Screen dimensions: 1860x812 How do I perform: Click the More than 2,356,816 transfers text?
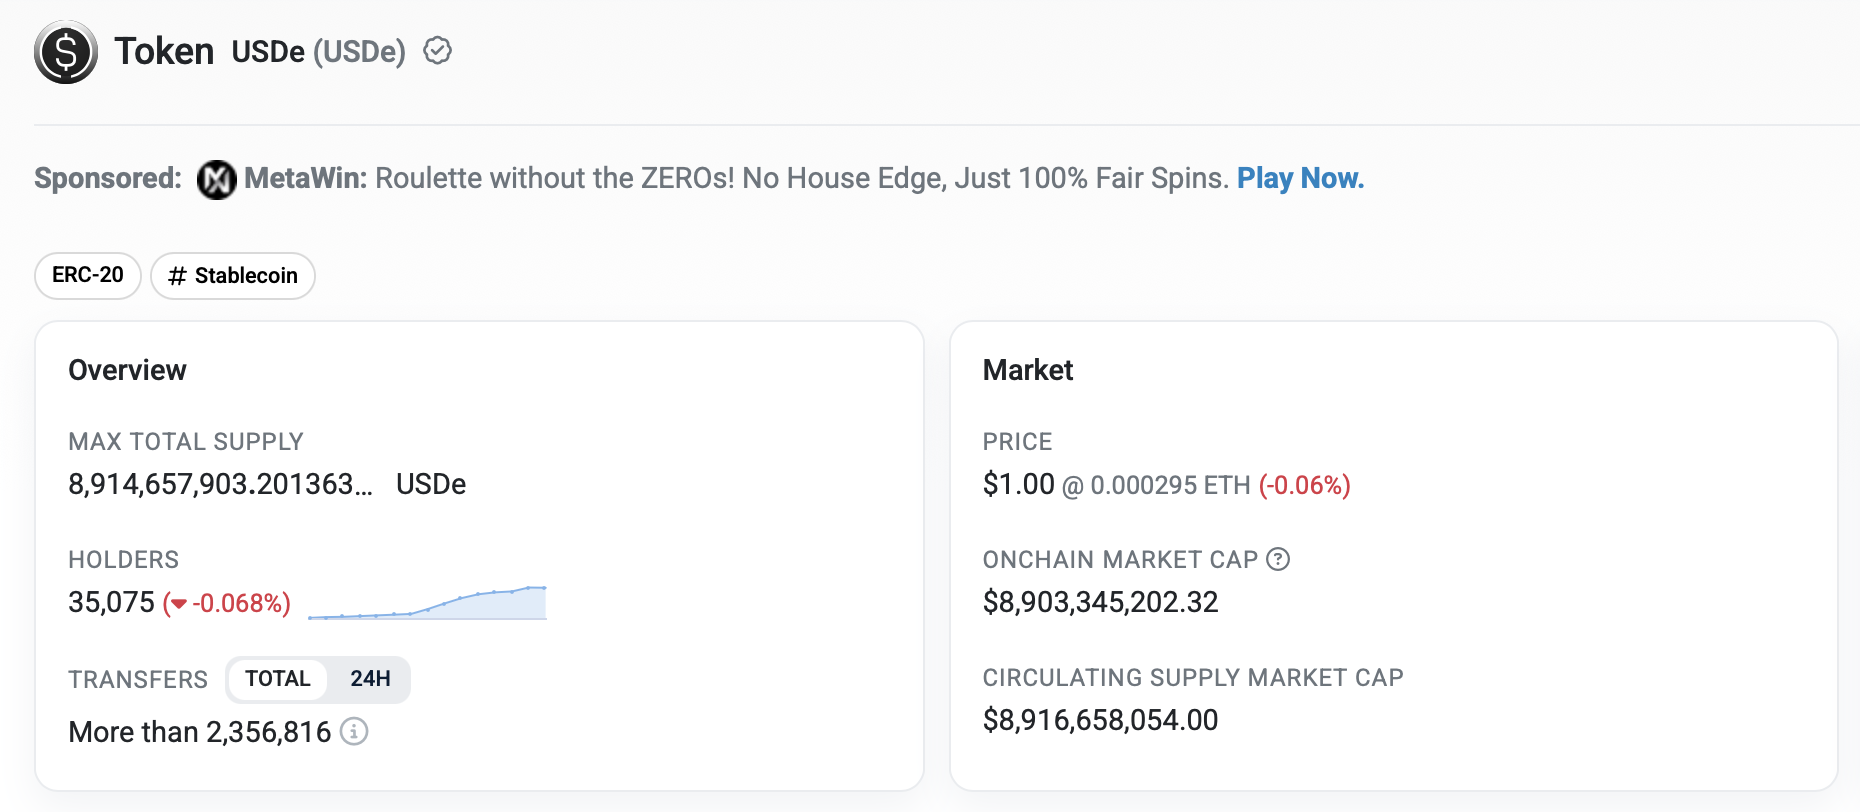[199, 732]
